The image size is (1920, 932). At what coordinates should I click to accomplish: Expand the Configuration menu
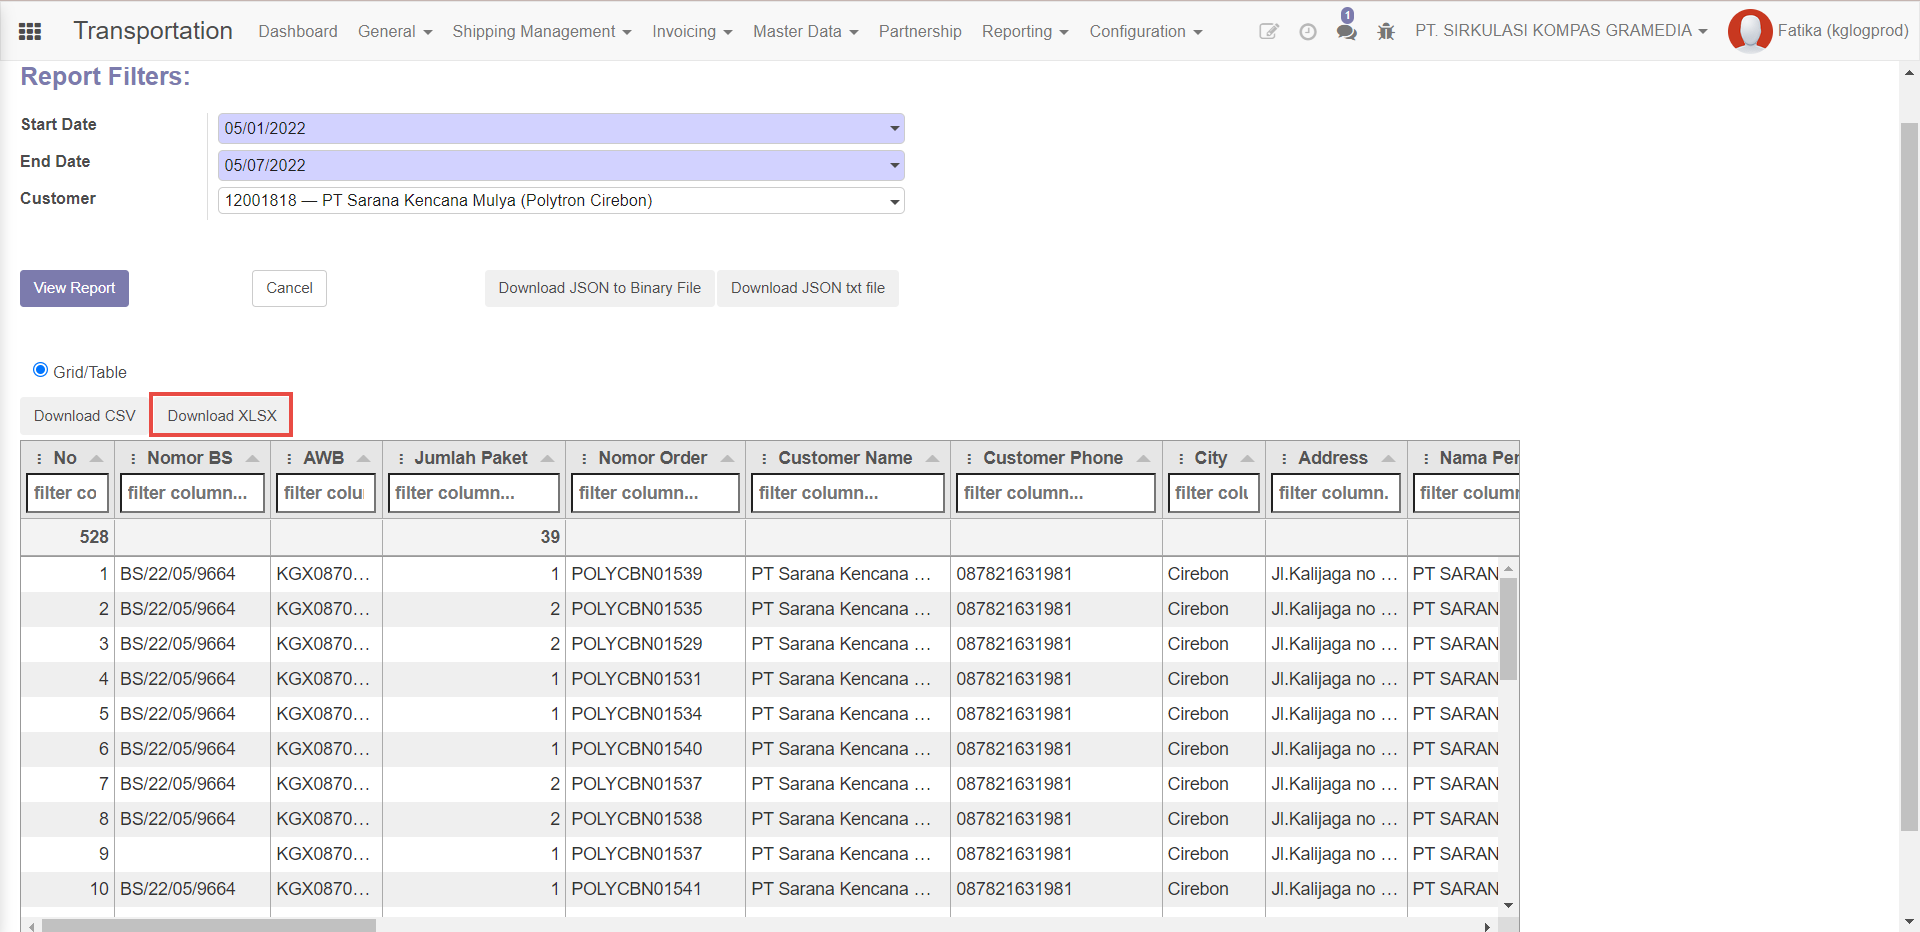[x=1146, y=31]
